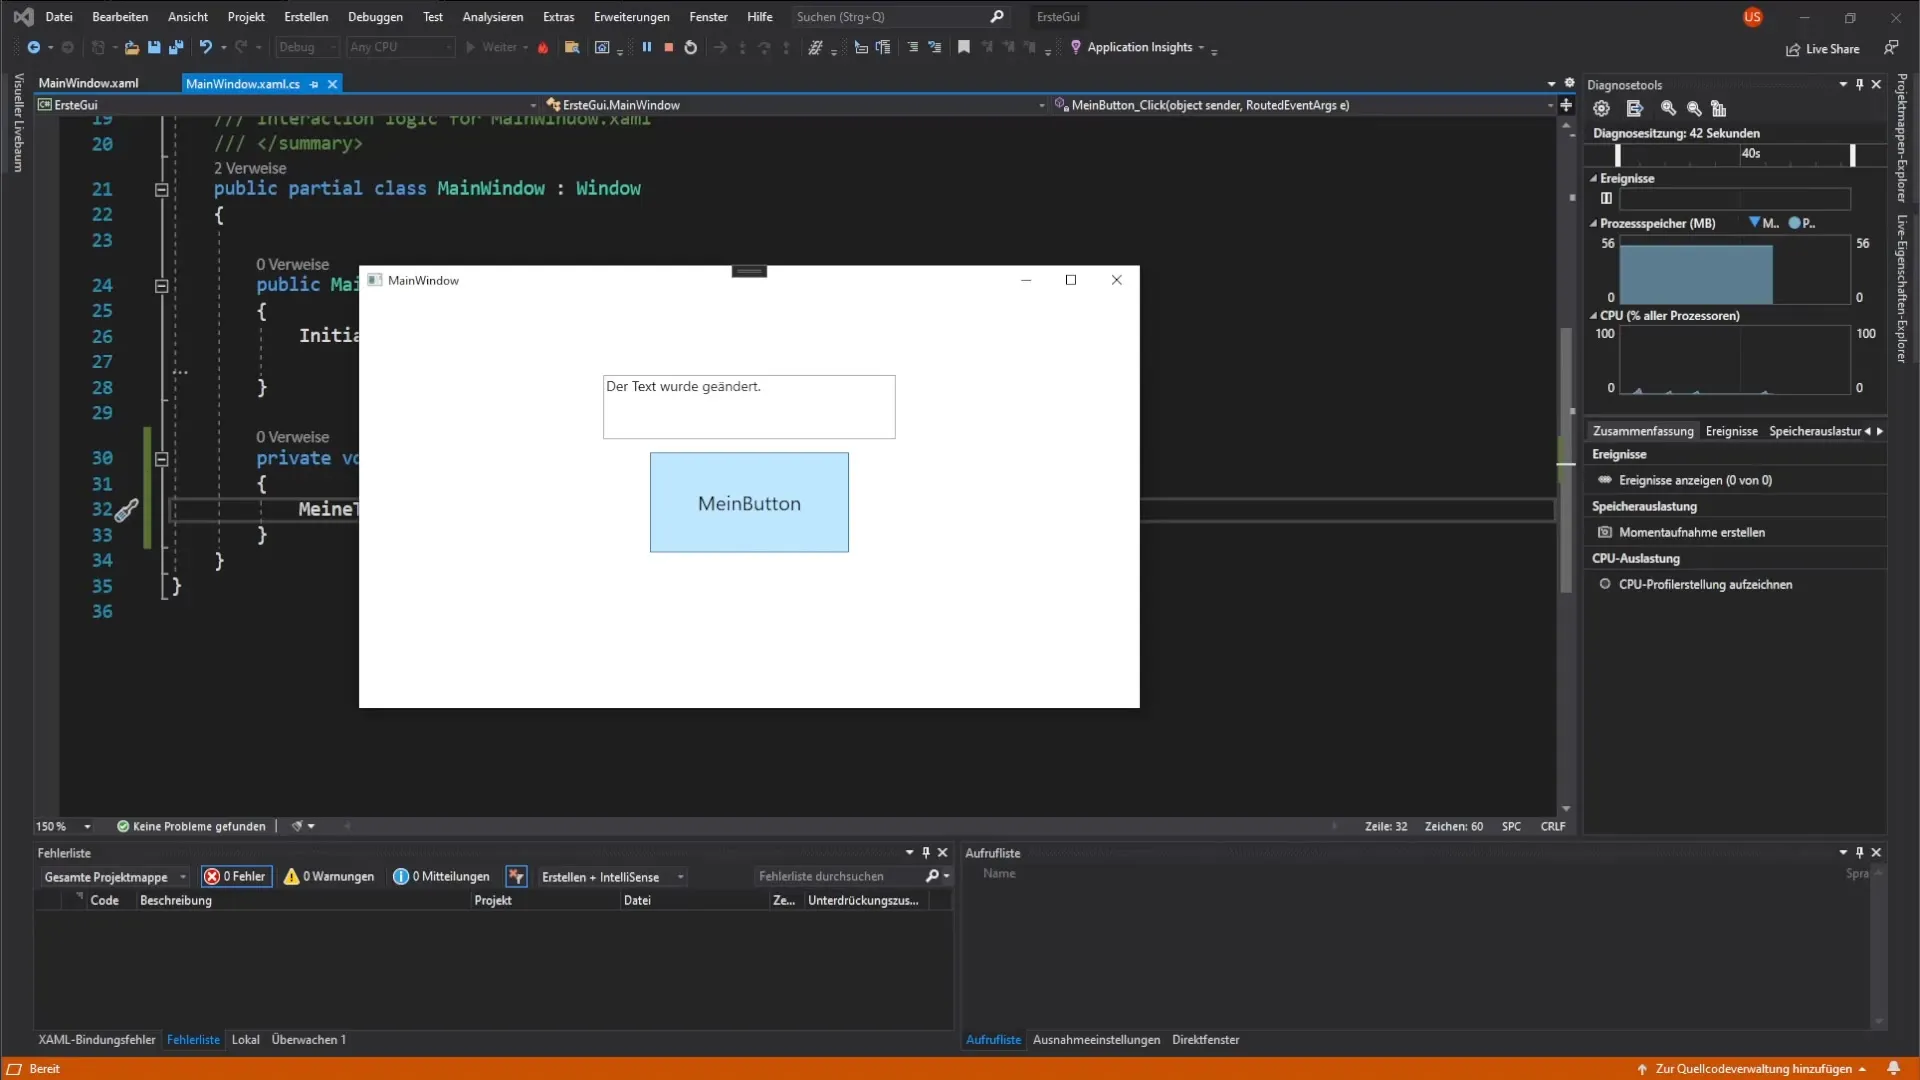1920x1080 pixels.
Task: Click Zur Quellcodeverwaltung hinzufügen
Action: [x=1752, y=1069]
